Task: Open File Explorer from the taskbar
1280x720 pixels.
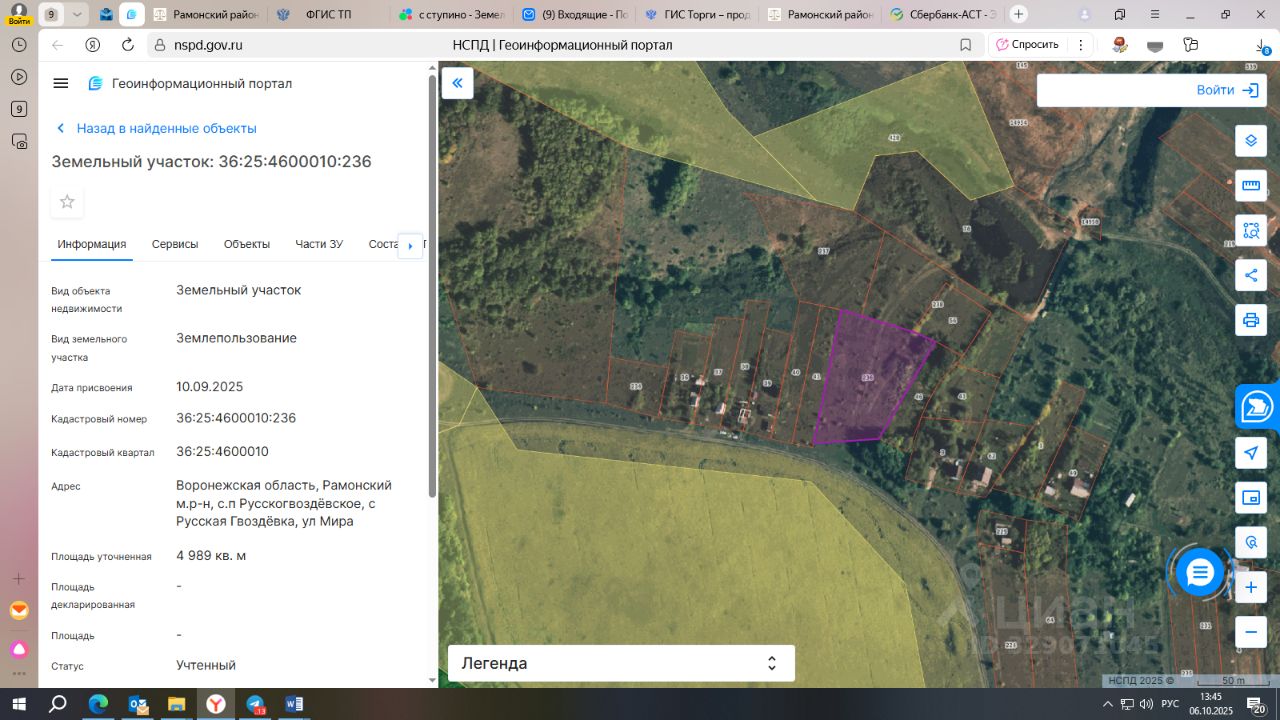Action: 177,704
